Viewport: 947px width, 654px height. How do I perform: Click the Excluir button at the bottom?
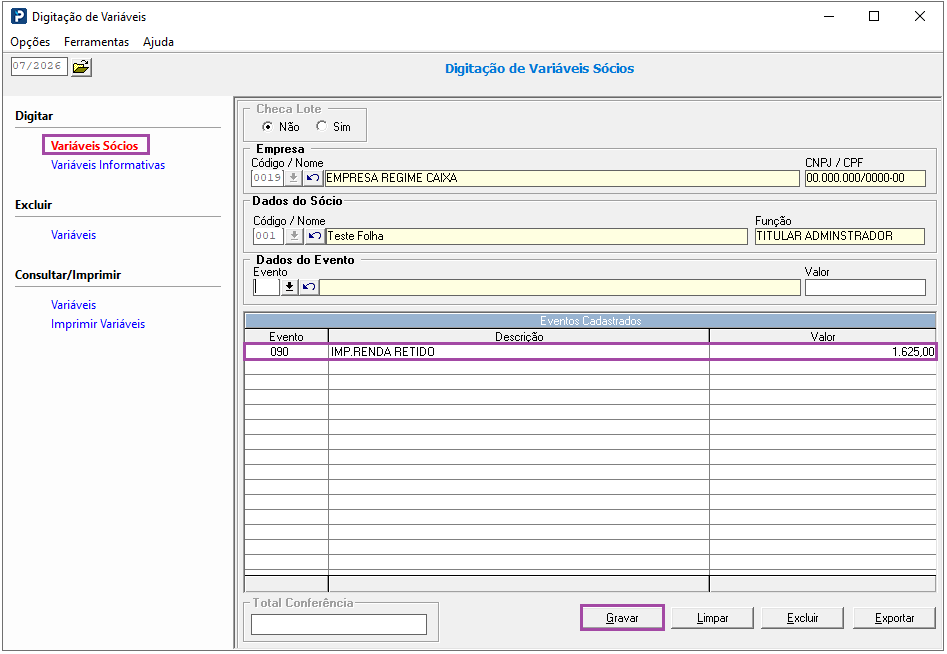[x=803, y=618]
